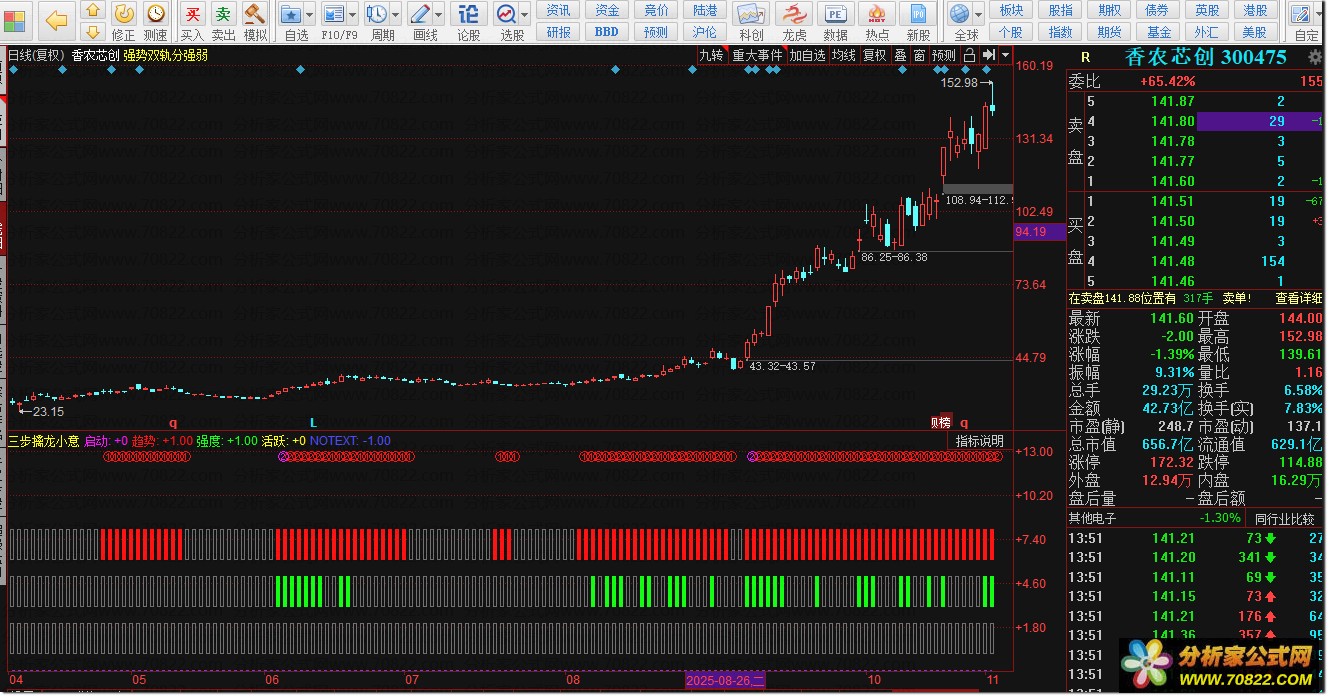
Task: Toggle the 复权 adjustment button on chart bar
Action: point(875,56)
